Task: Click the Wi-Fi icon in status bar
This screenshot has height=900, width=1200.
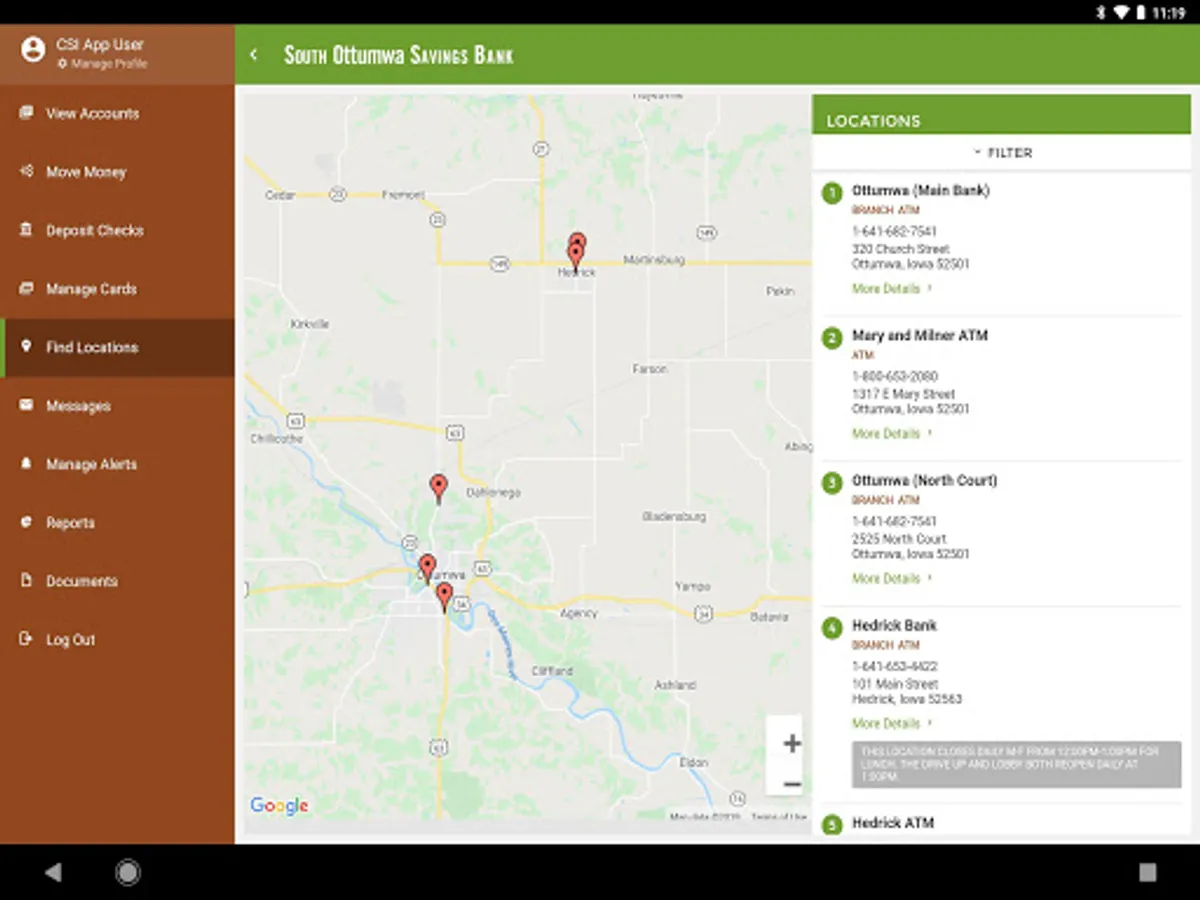Action: 1120,12
